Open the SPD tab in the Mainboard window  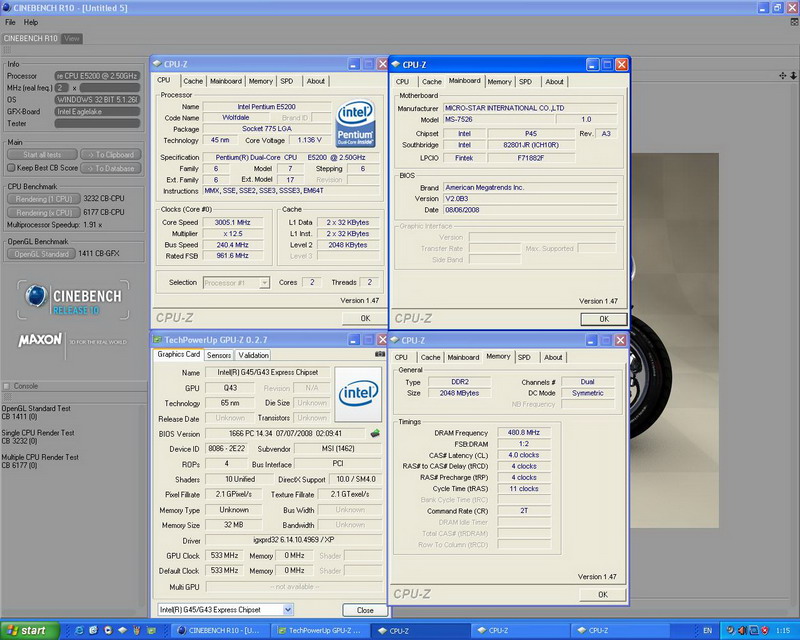525,82
